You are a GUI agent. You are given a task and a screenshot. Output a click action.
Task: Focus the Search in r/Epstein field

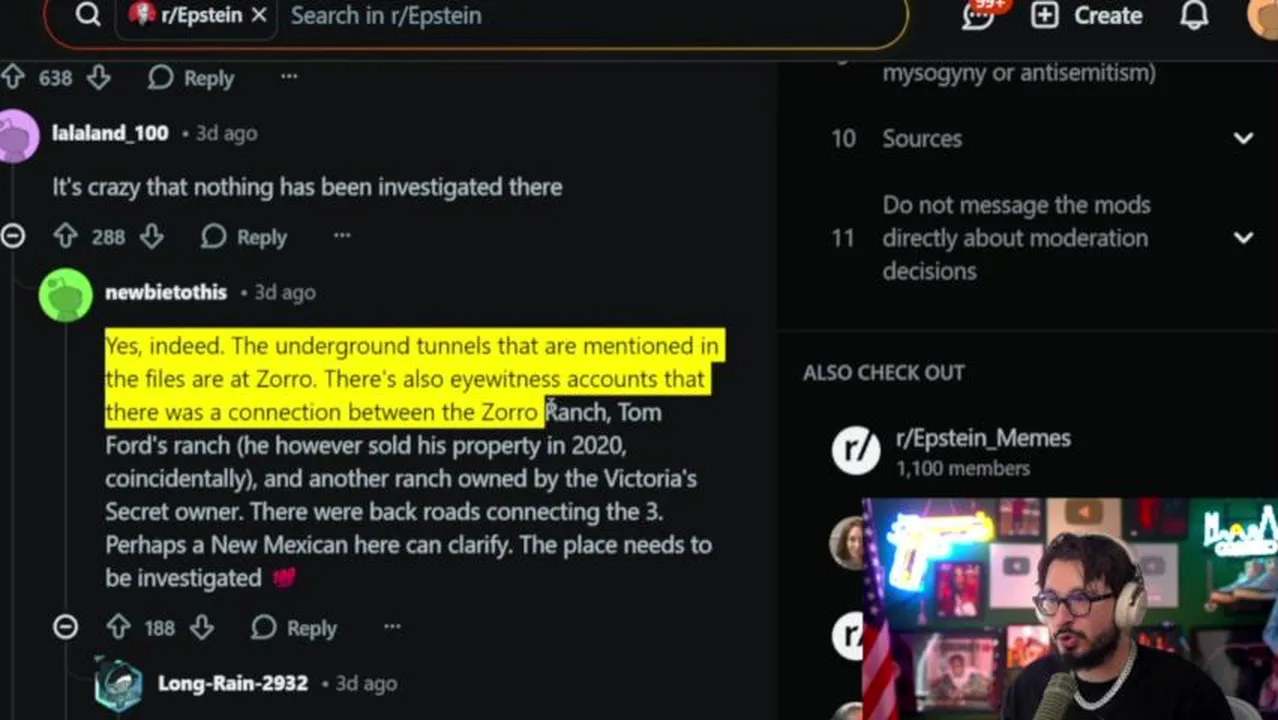pos(592,15)
